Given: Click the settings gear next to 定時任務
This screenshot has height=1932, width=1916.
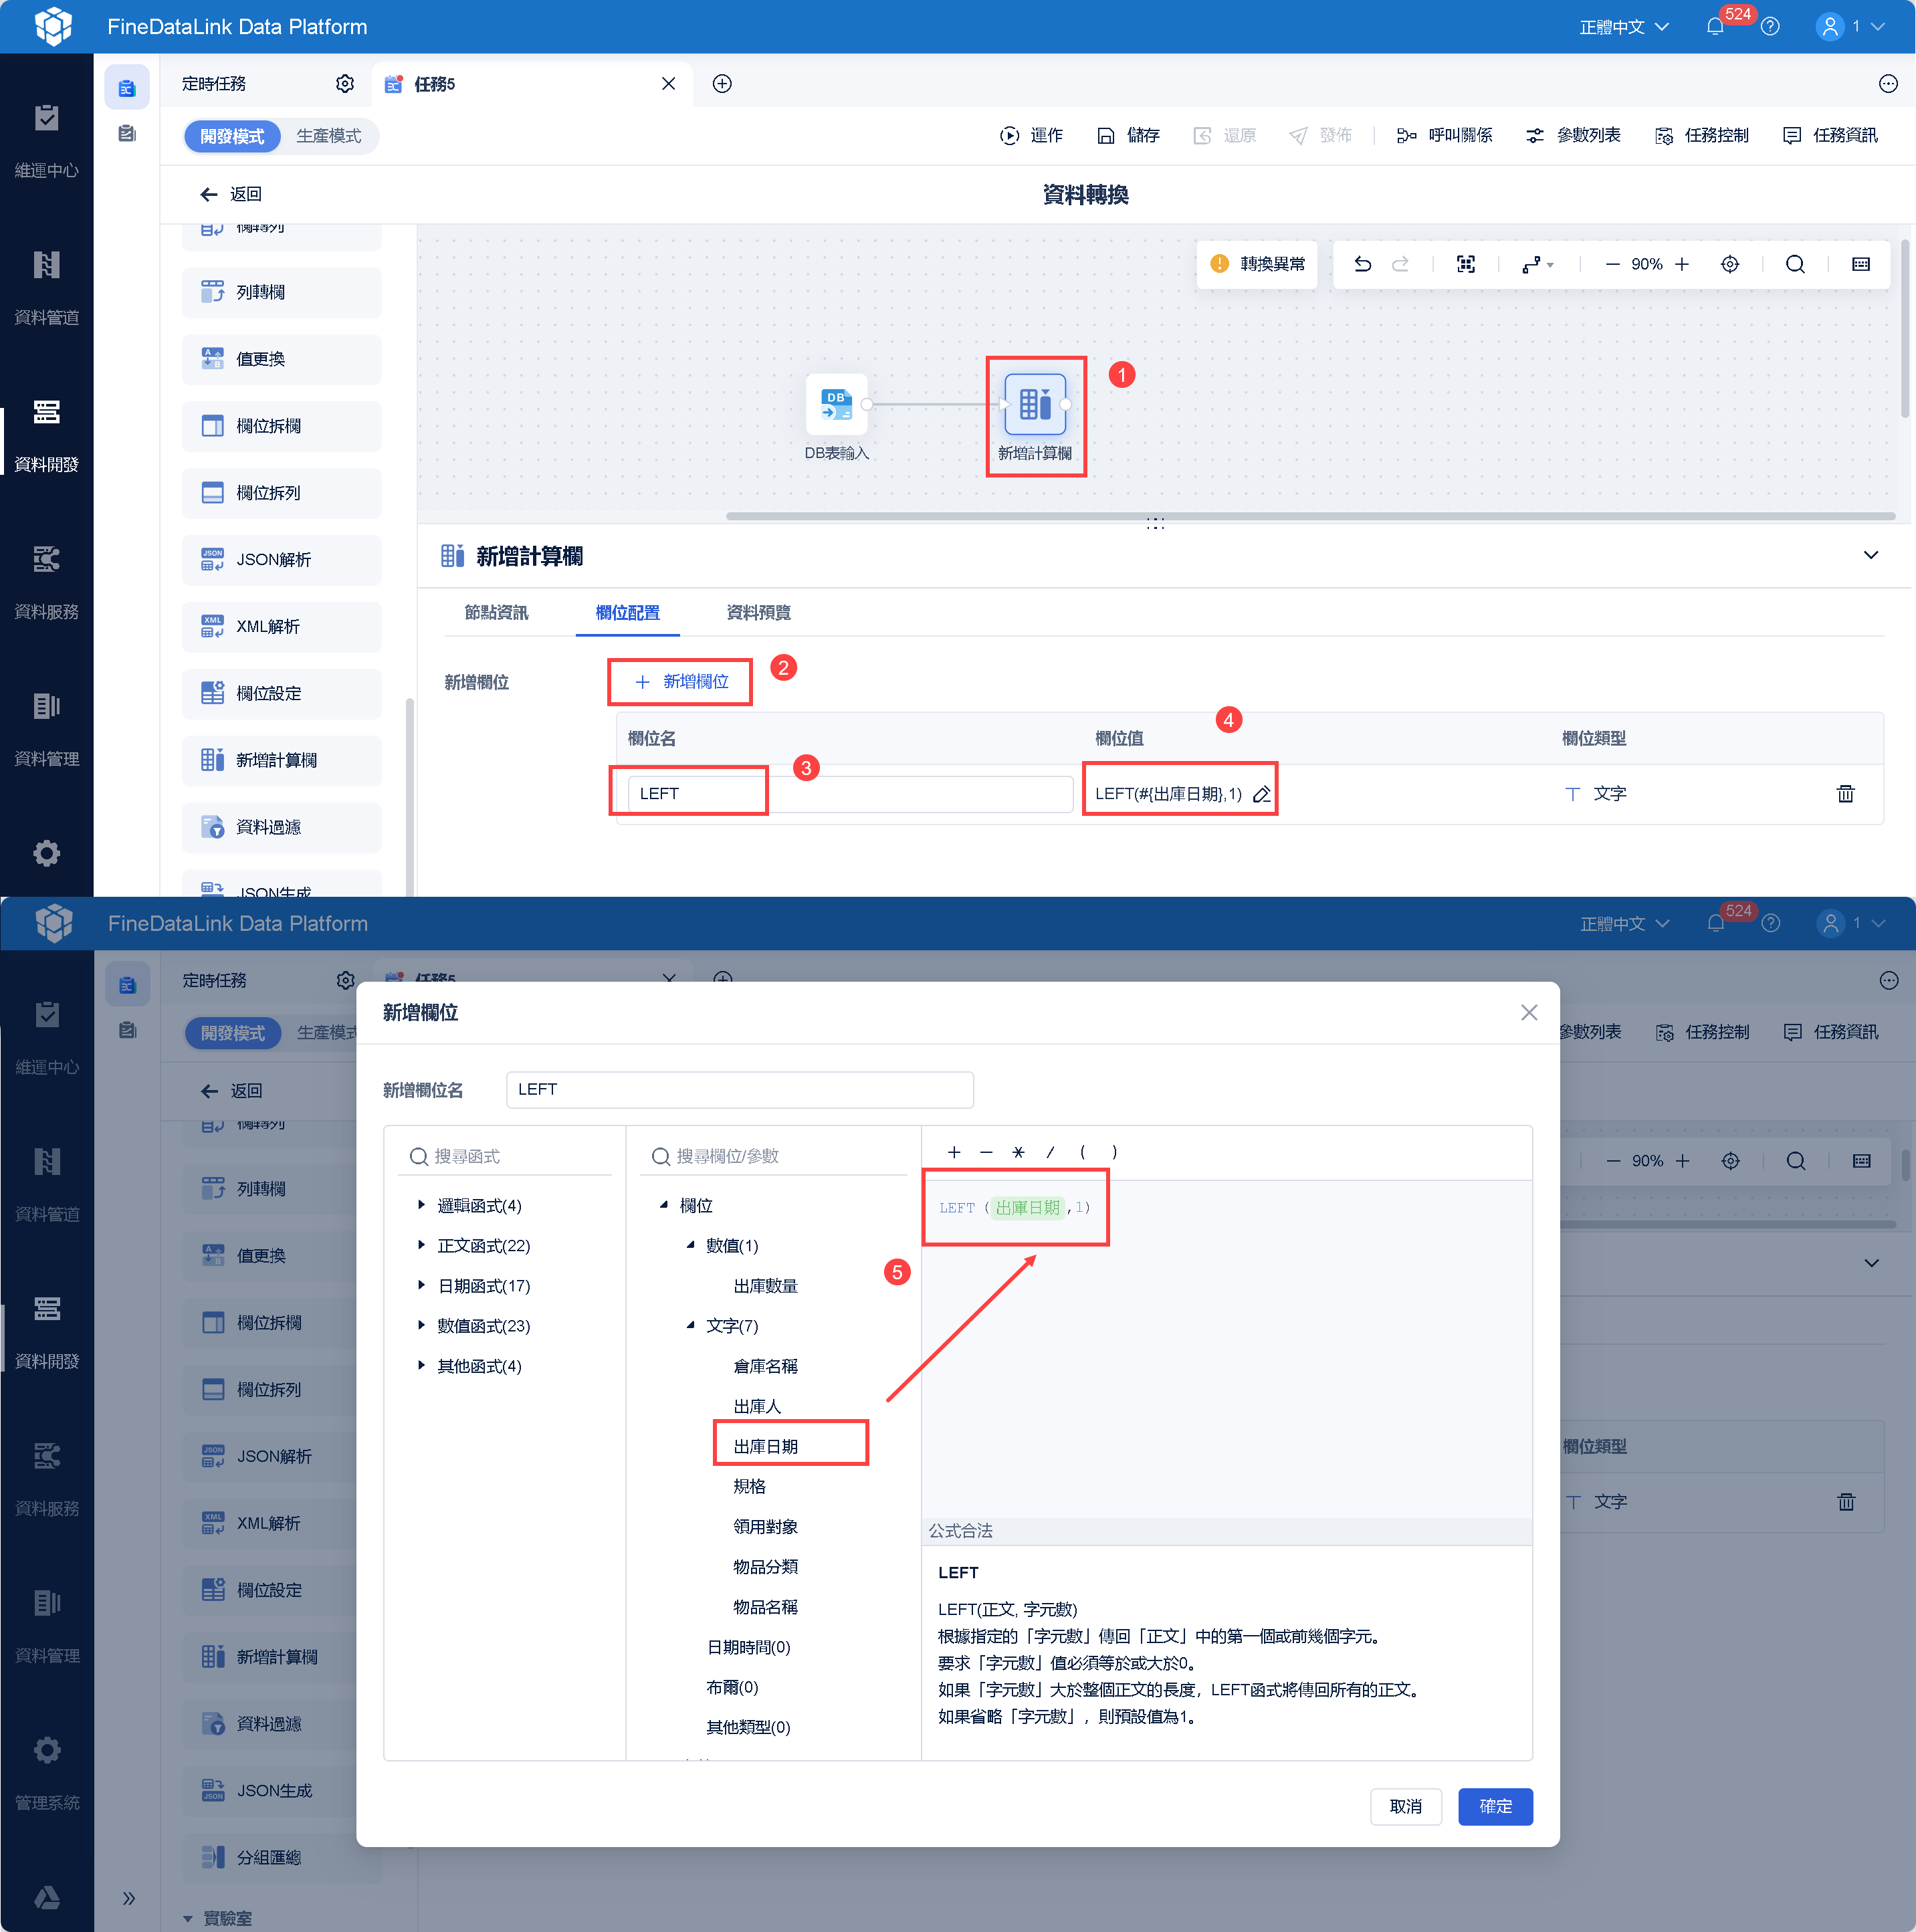Looking at the screenshot, I should (x=345, y=84).
